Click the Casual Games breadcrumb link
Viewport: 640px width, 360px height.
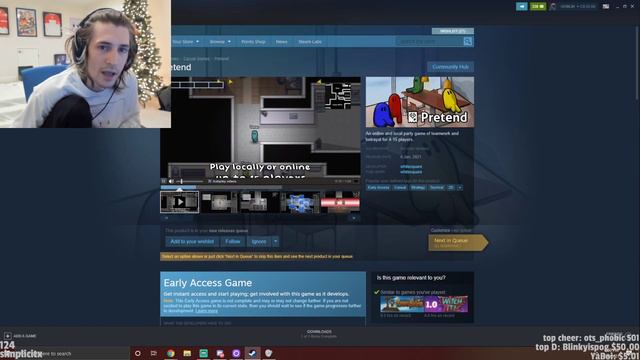(x=196, y=59)
